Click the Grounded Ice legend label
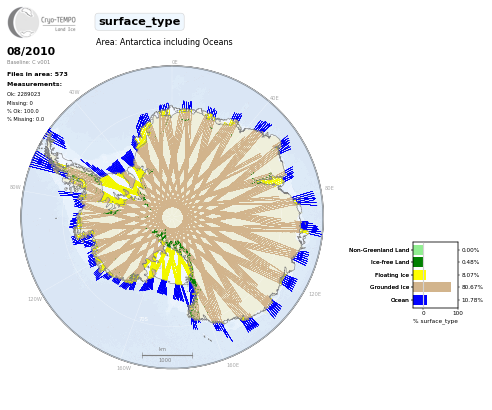This screenshot has width=492, height=410. (389, 287)
